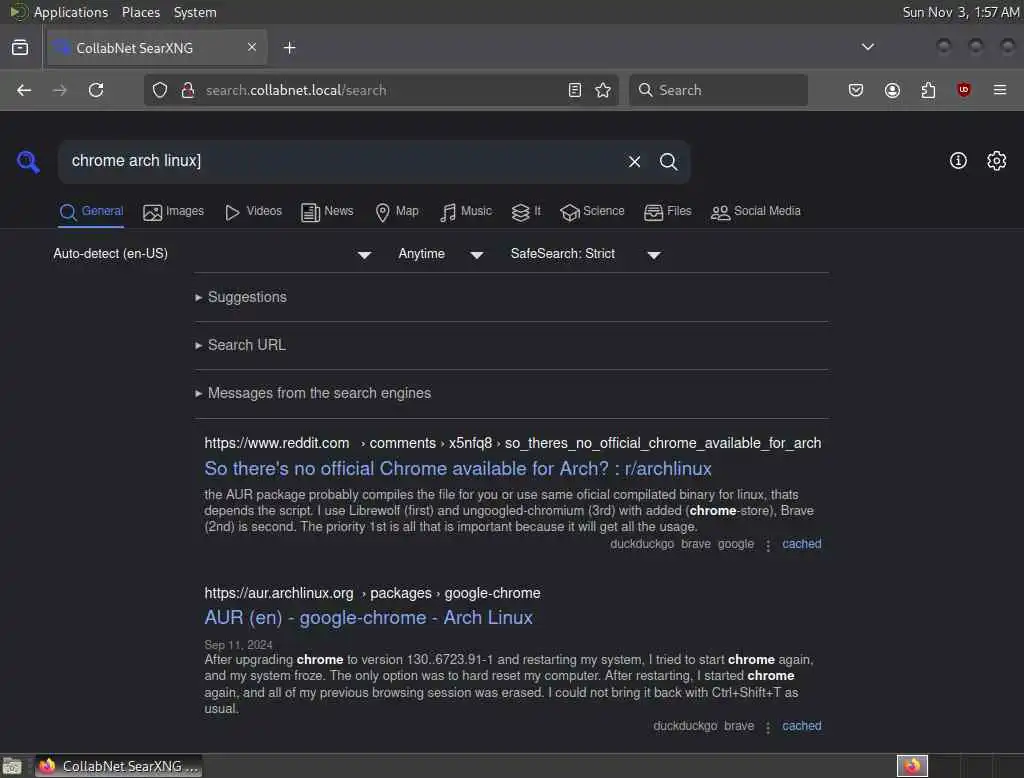The image size is (1024, 778).
Task: Open the Places menu
Action: (x=141, y=12)
